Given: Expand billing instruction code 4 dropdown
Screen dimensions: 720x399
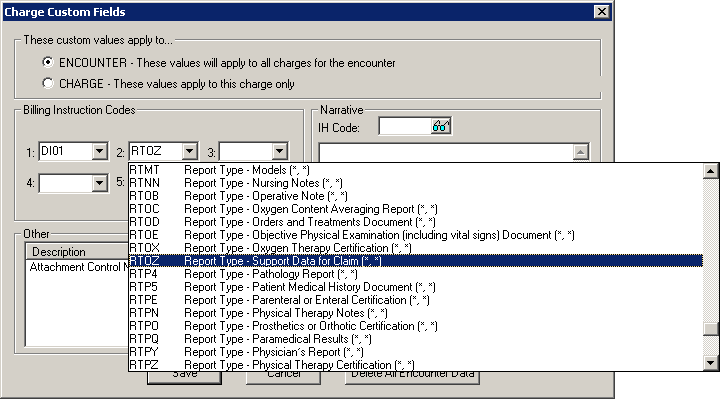Looking at the screenshot, I should [99, 183].
